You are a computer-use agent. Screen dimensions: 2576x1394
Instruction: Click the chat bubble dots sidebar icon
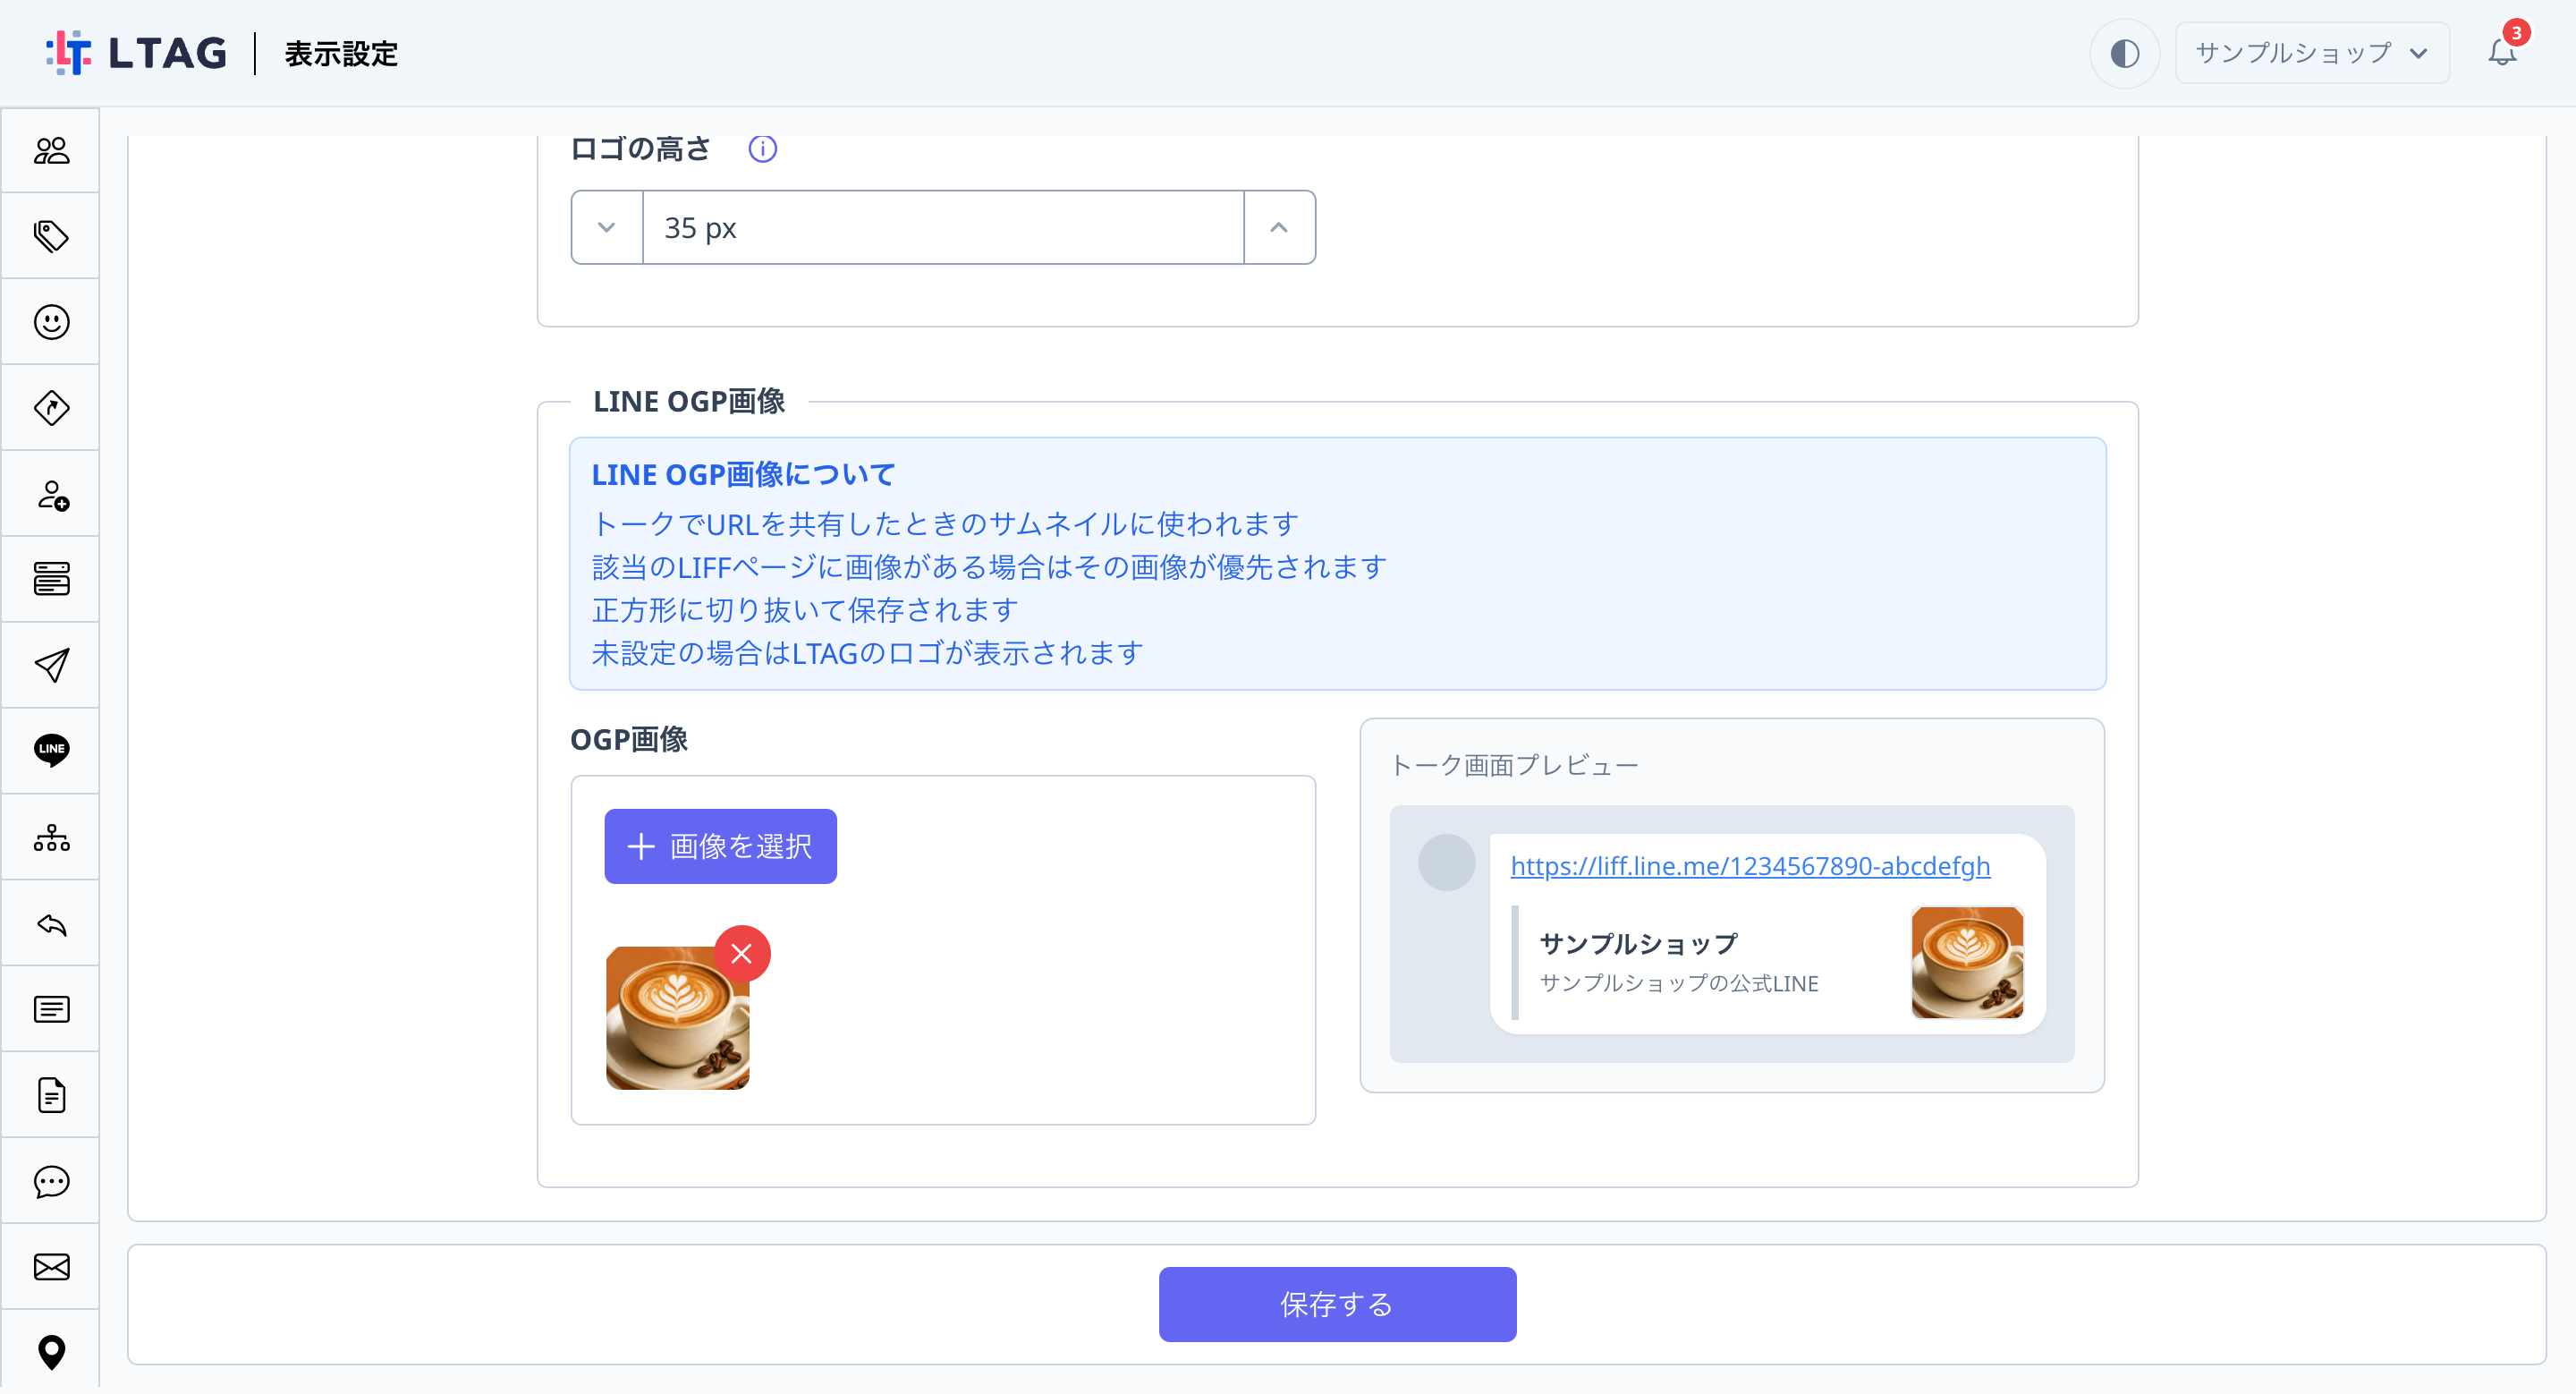click(51, 1181)
